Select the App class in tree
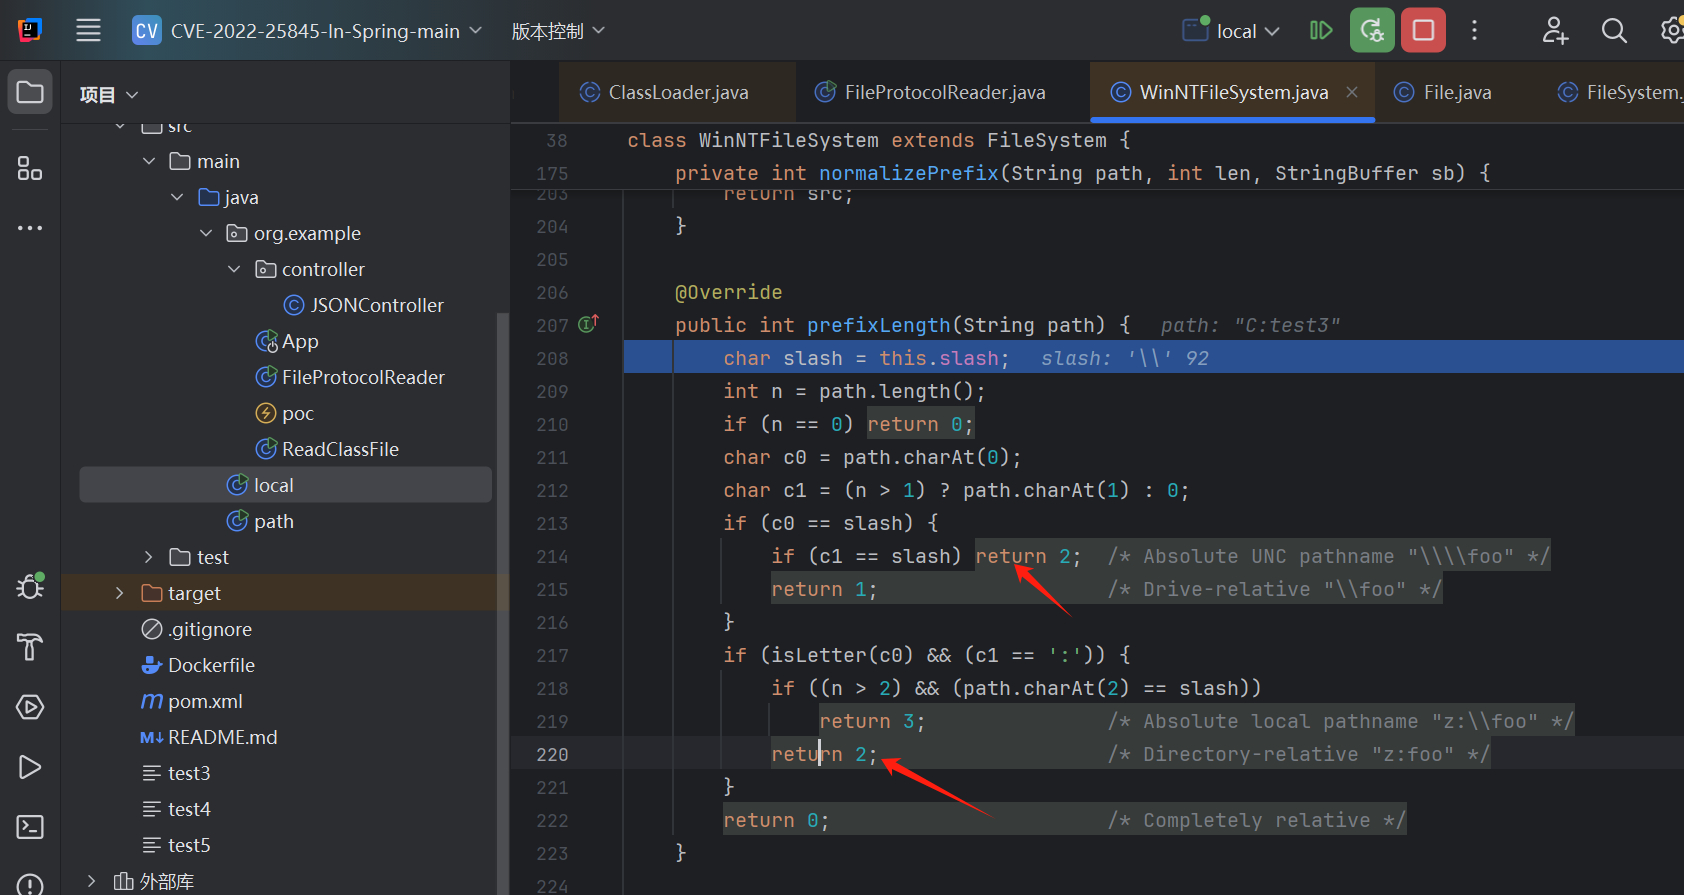The image size is (1684, 895). click(287, 341)
